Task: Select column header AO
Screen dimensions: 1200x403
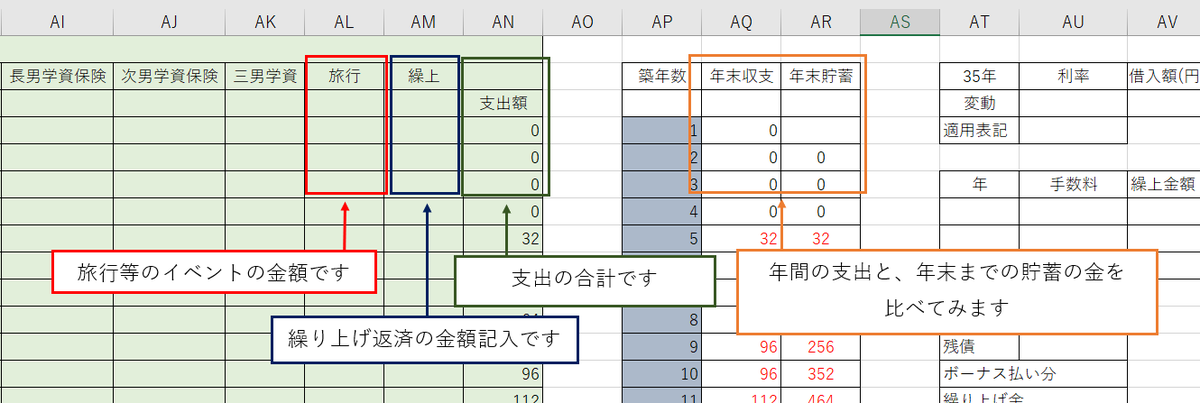Action: point(582,21)
